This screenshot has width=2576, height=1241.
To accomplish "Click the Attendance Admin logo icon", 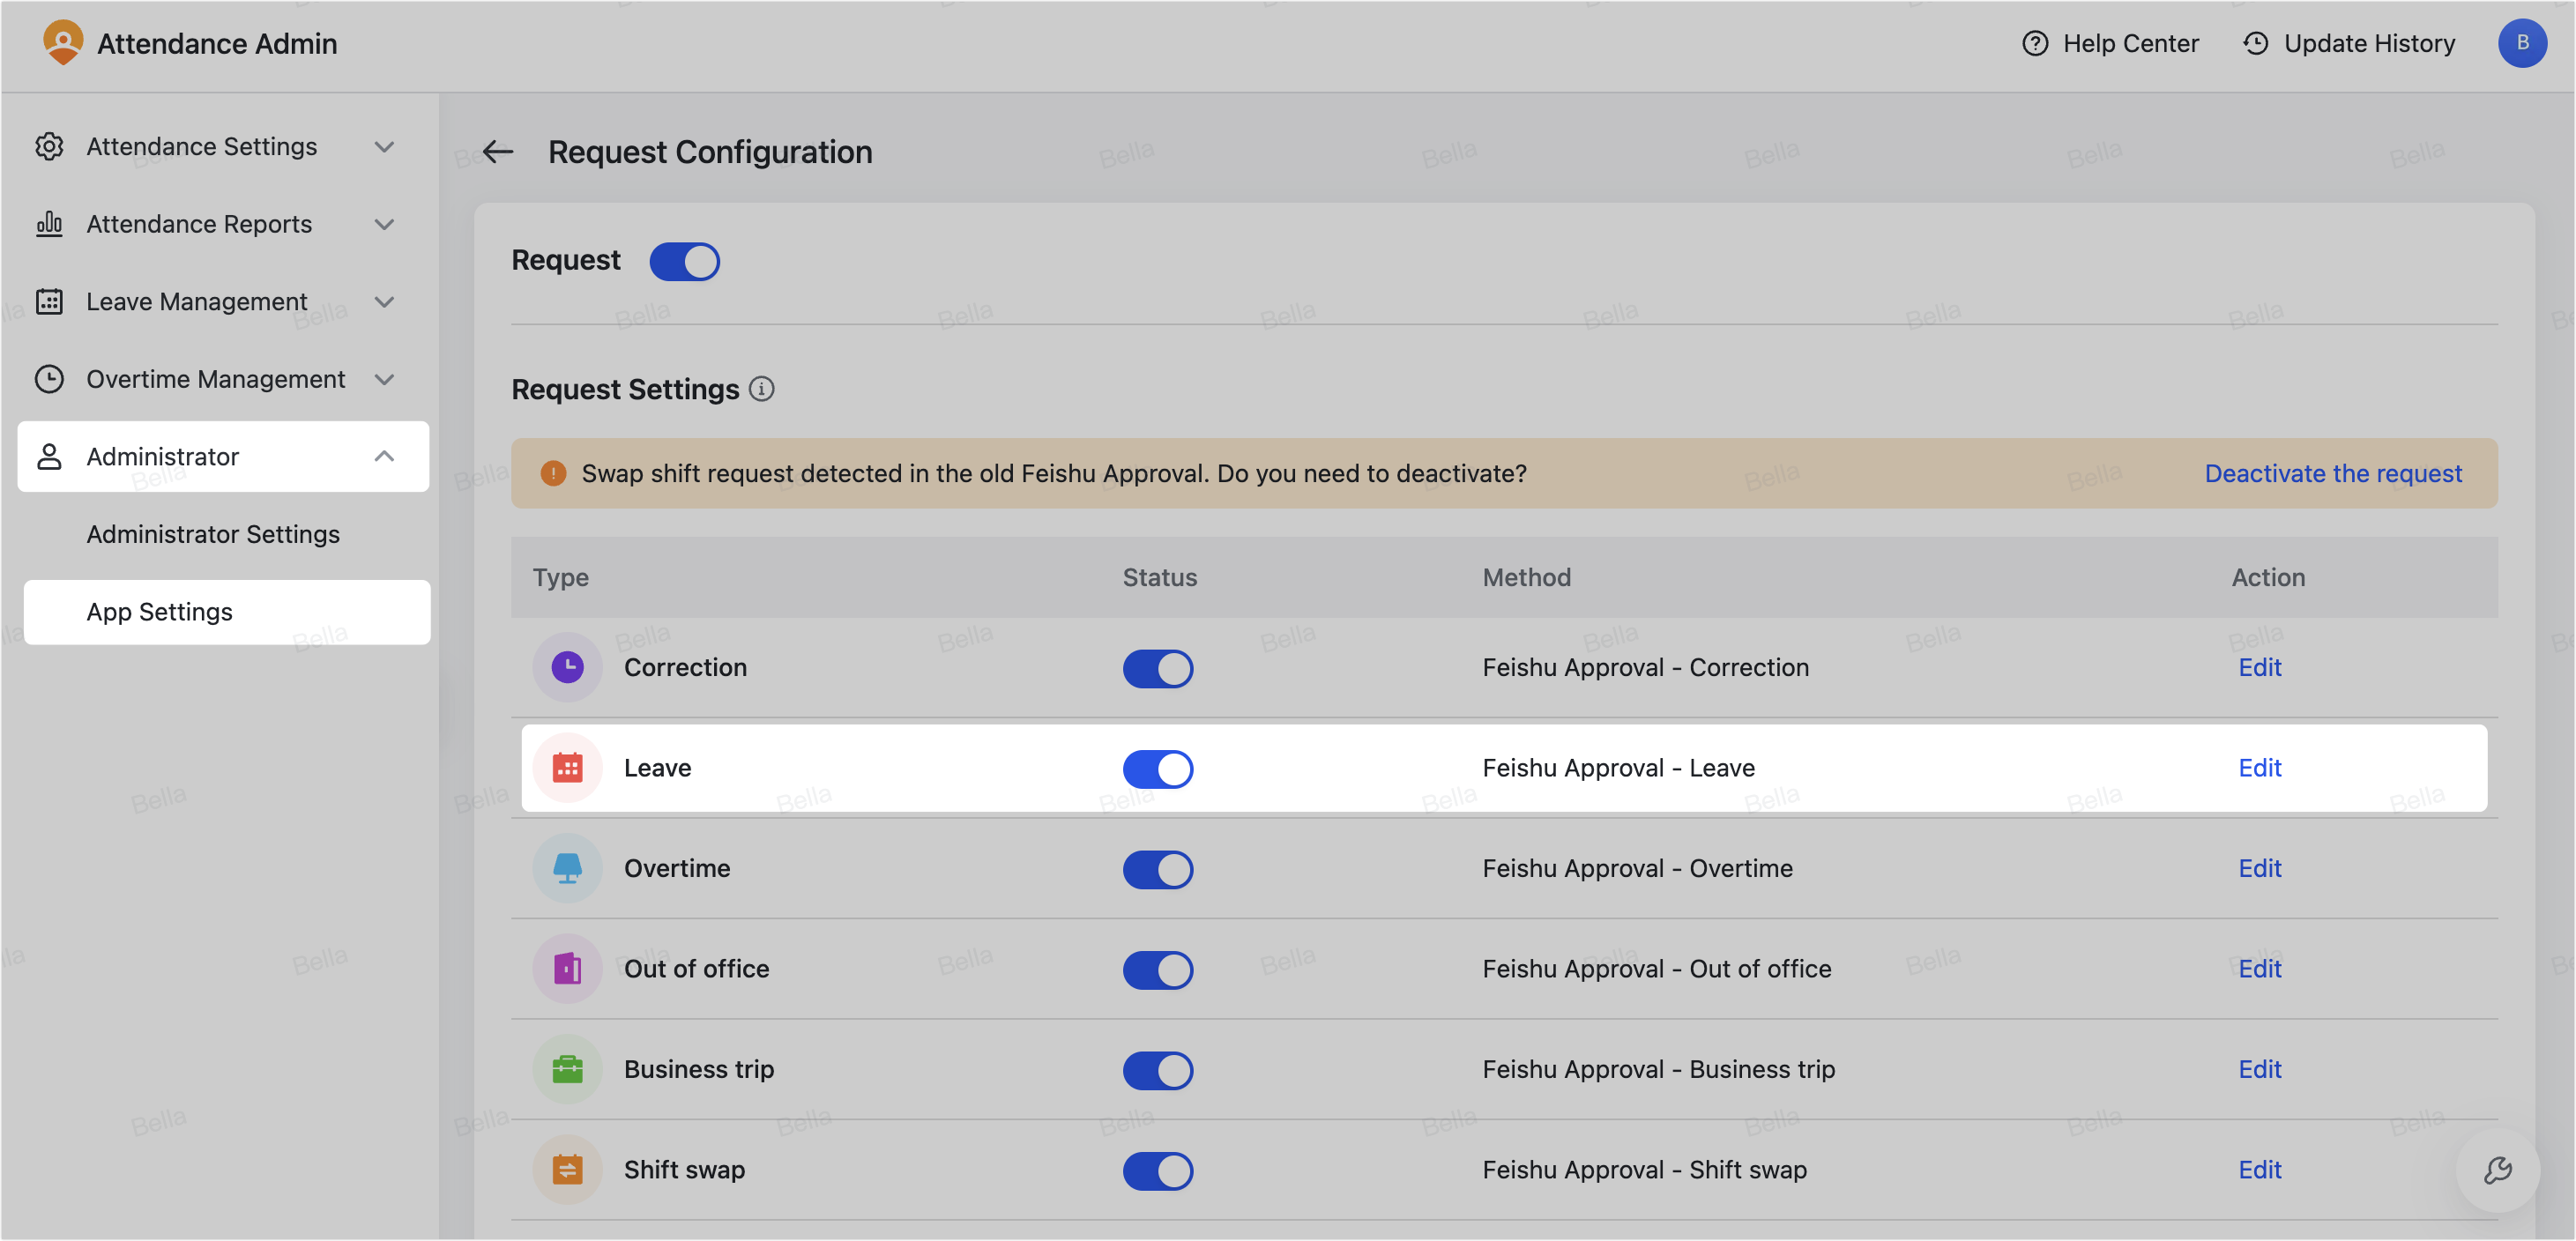I will (63, 43).
